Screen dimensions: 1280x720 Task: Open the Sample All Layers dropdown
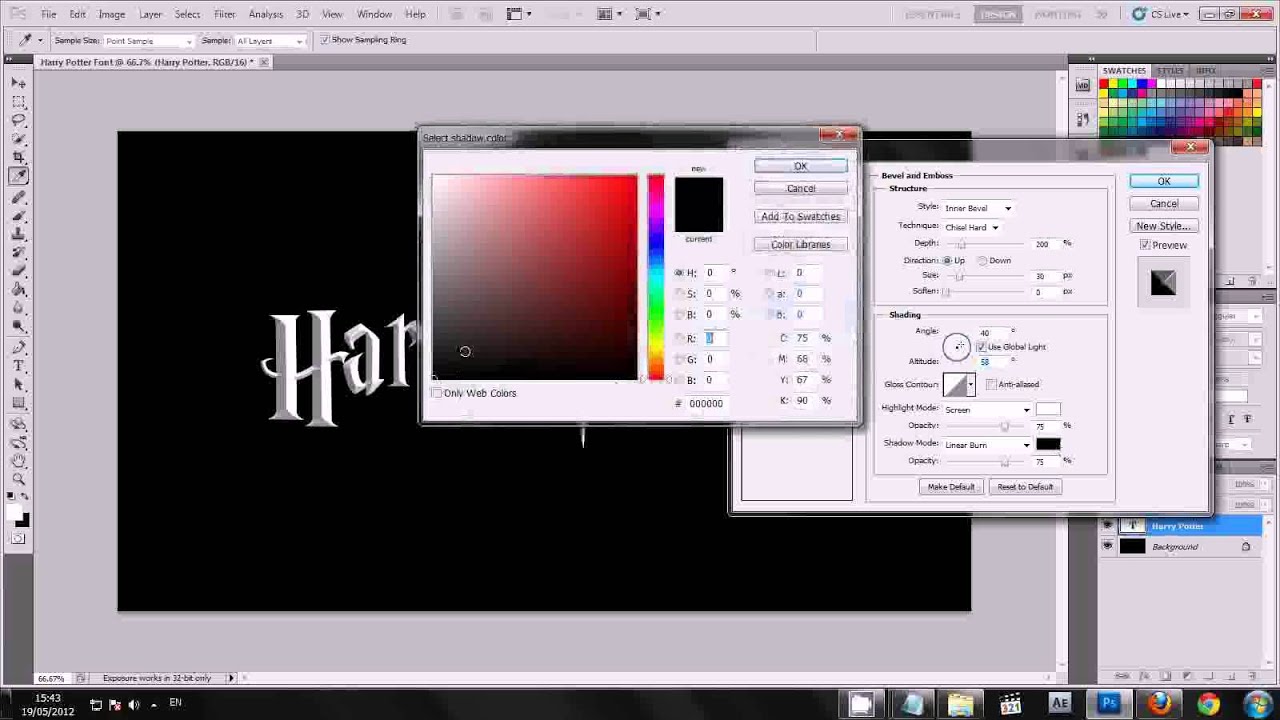tap(269, 41)
